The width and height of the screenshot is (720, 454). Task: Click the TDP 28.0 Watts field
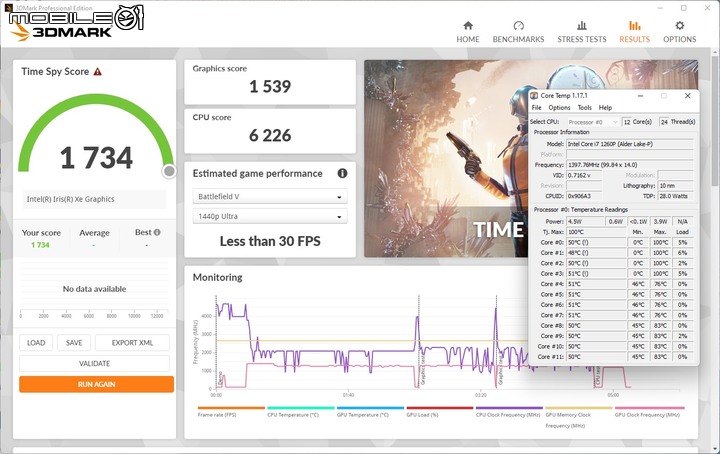(x=675, y=196)
